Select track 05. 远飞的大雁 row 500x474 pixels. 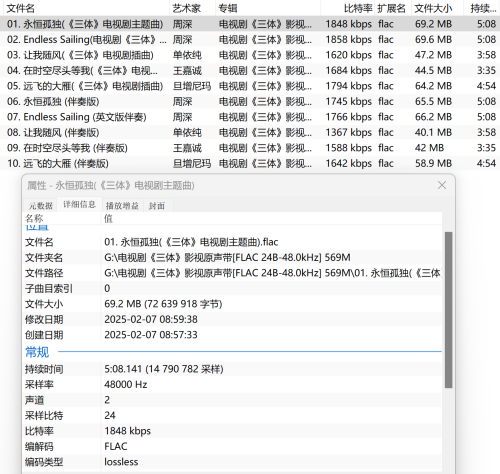[250, 86]
